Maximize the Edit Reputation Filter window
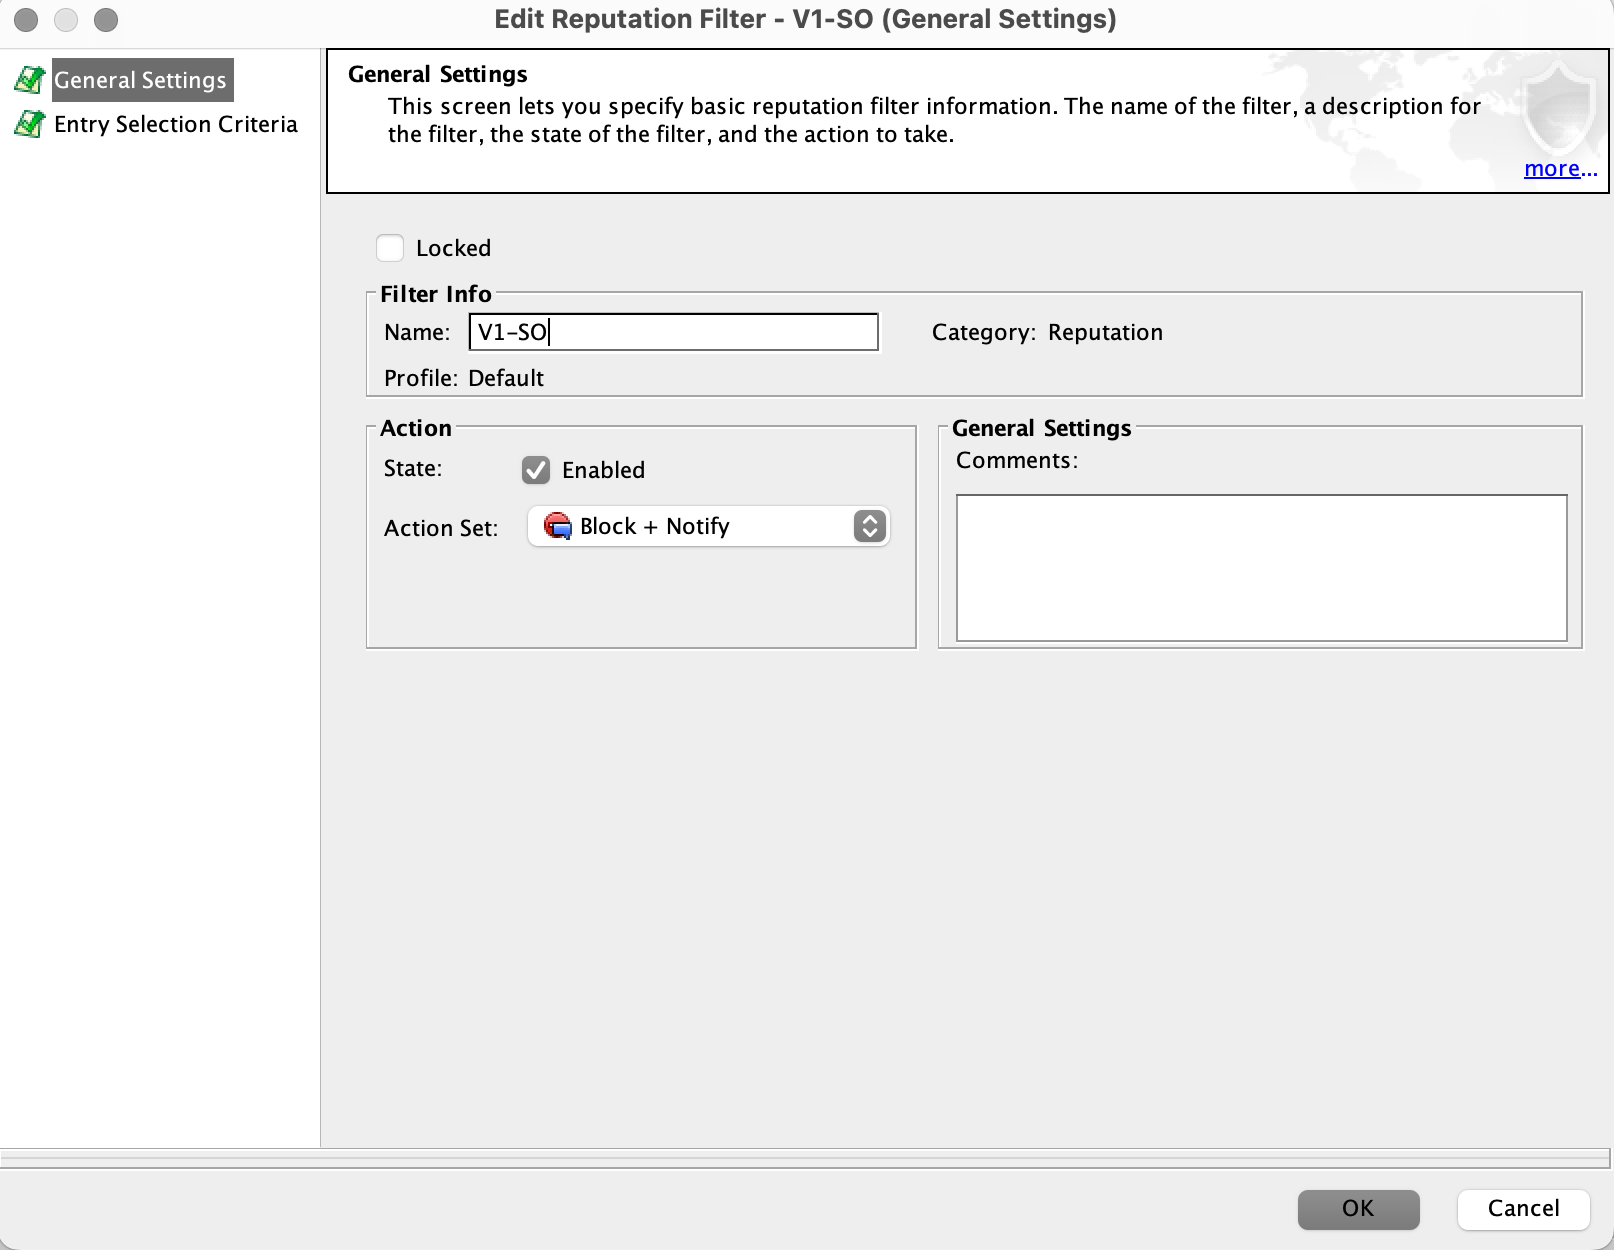1614x1250 pixels. click(106, 20)
